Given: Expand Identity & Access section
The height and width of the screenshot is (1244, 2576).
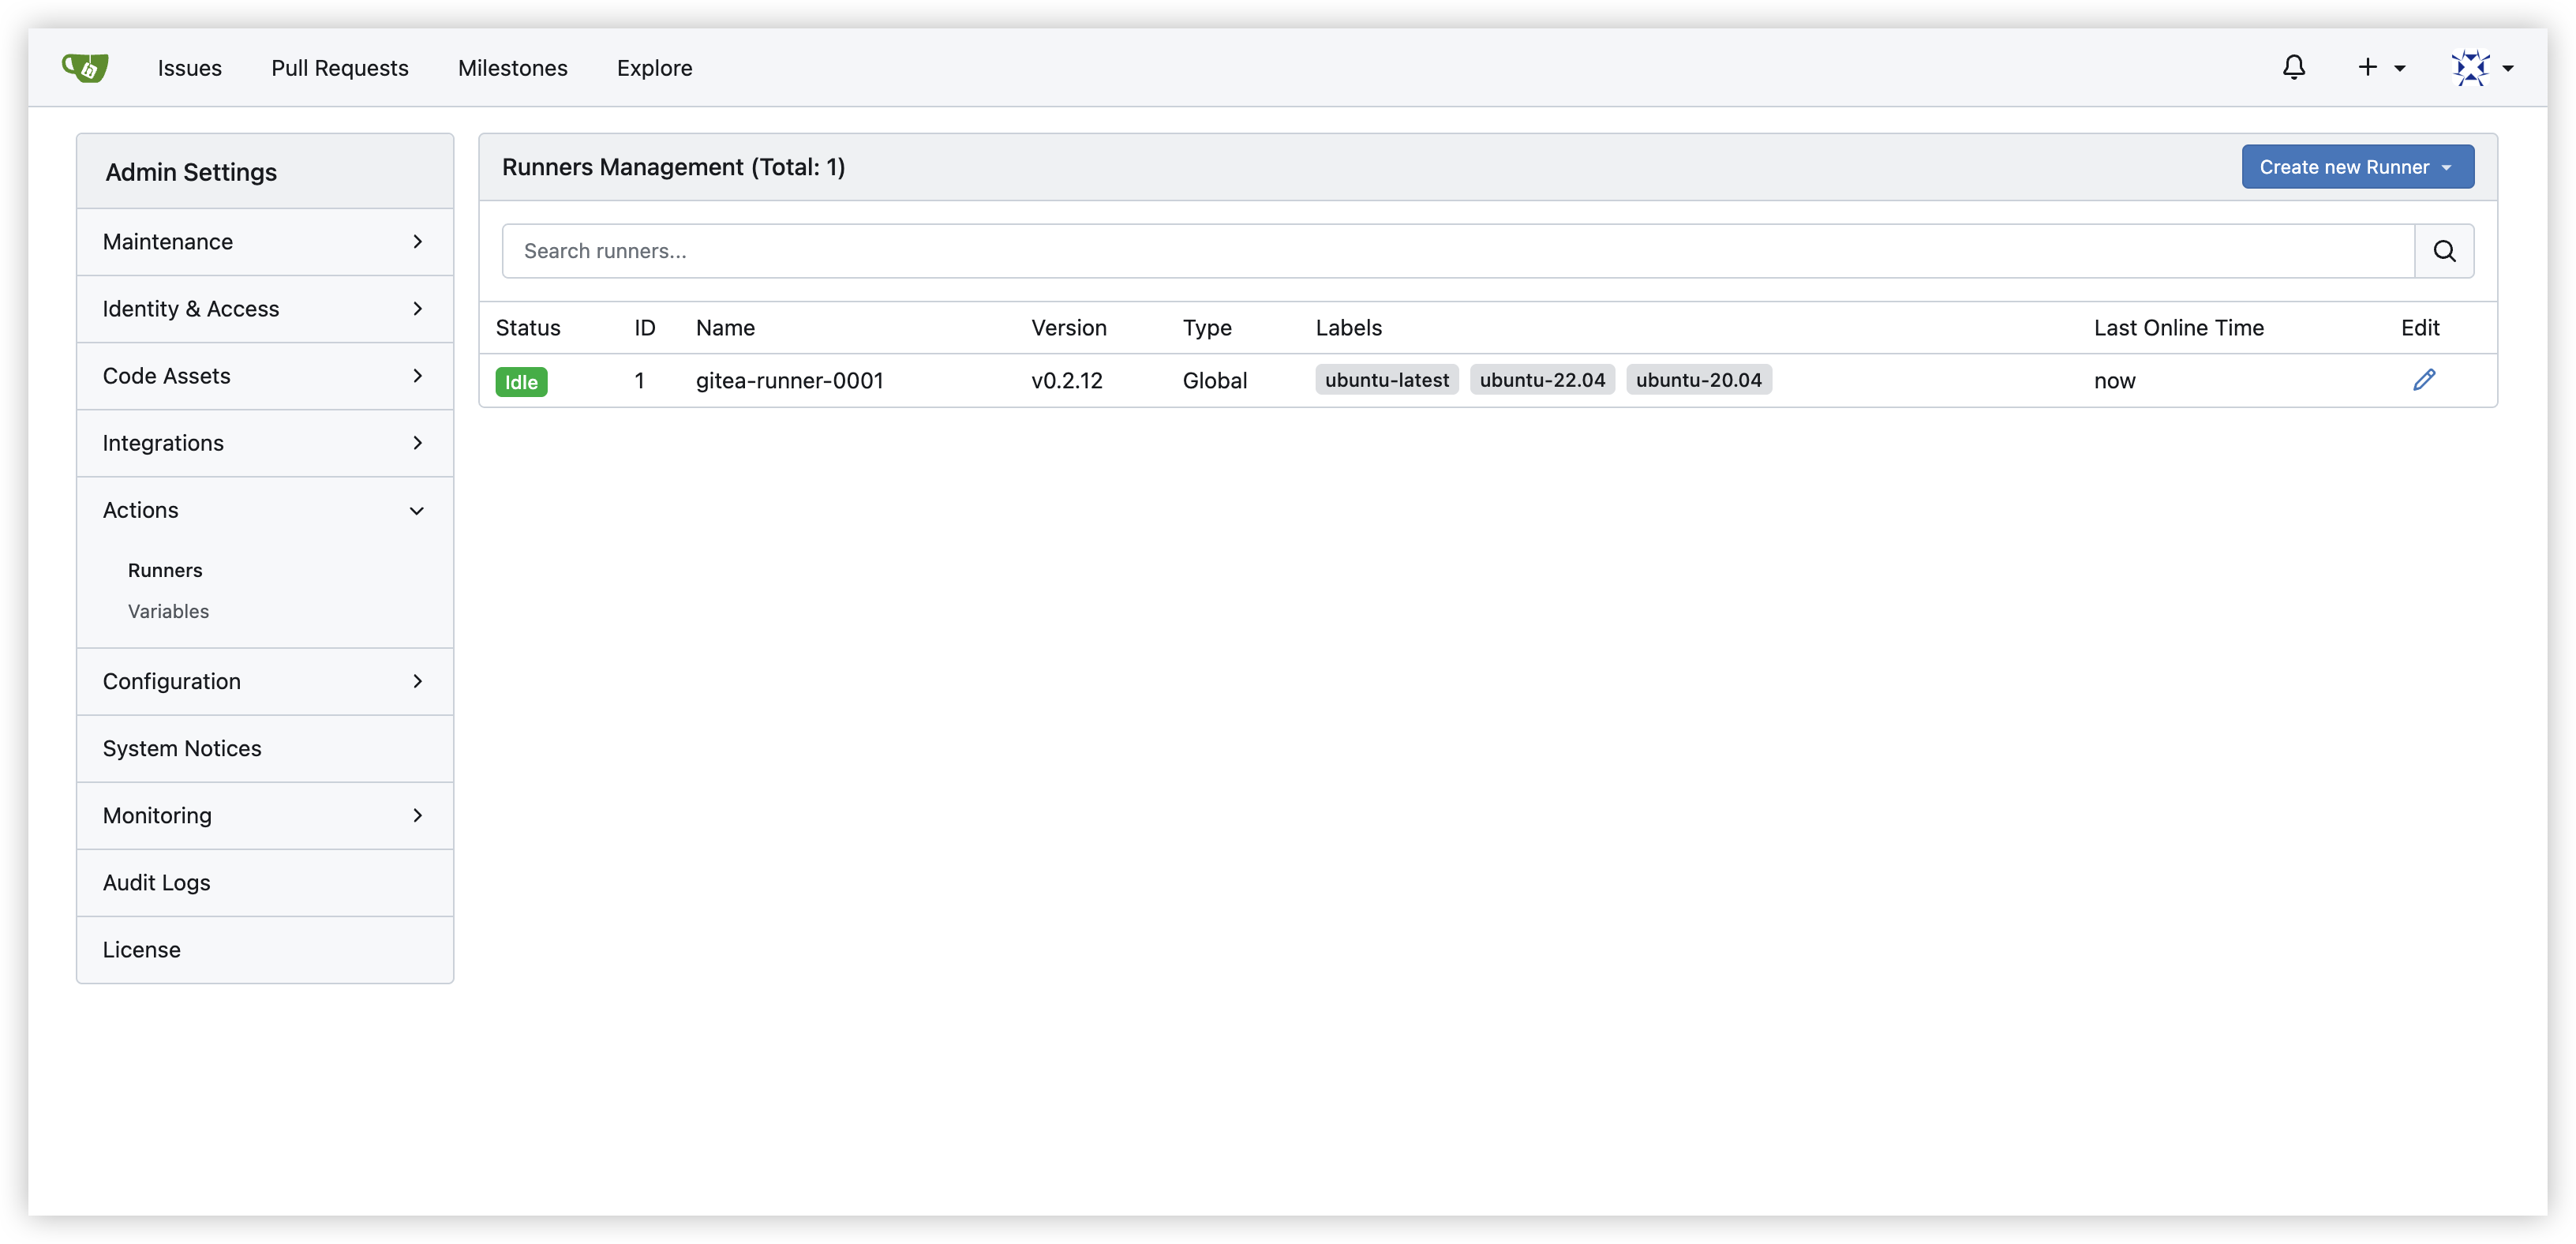Looking at the screenshot, I should [265, 309].
